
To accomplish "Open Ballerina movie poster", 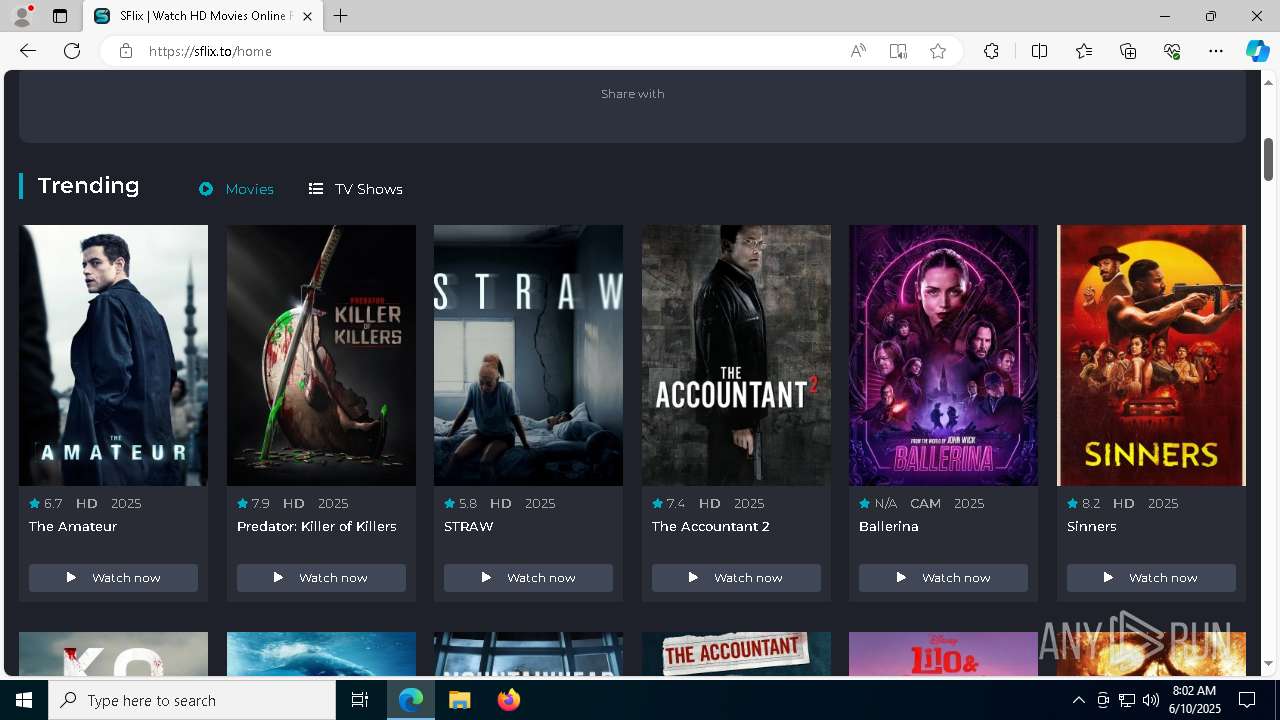I will 943,355.
